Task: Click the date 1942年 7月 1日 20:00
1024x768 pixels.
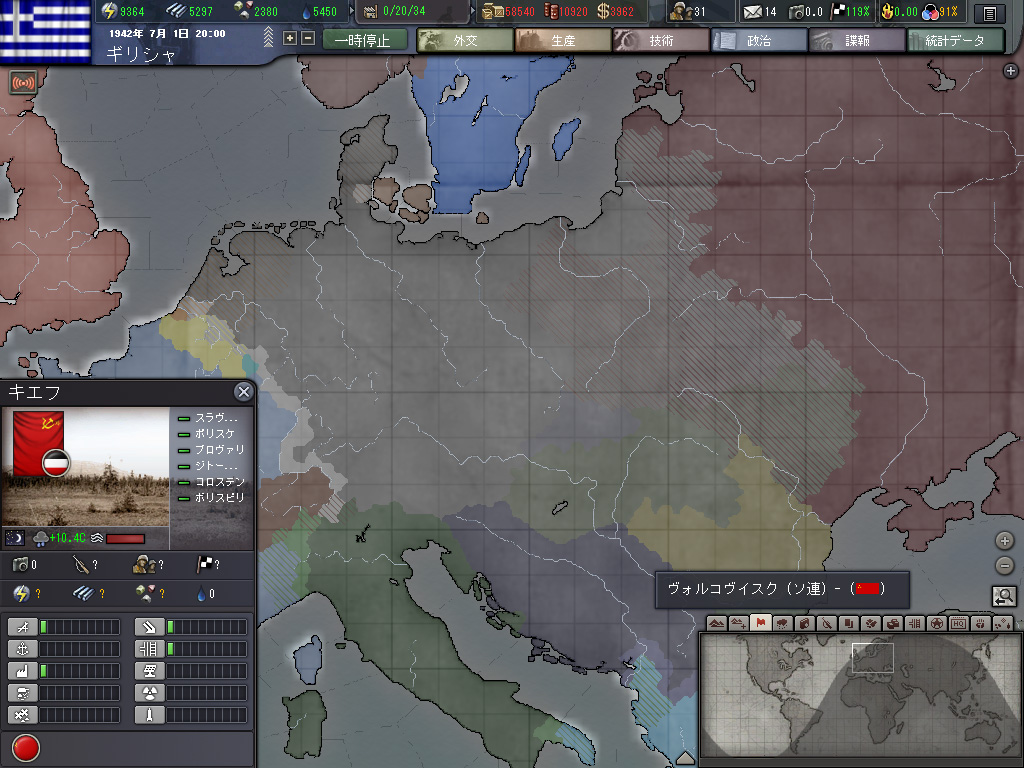Action: [x=167, y=33]
